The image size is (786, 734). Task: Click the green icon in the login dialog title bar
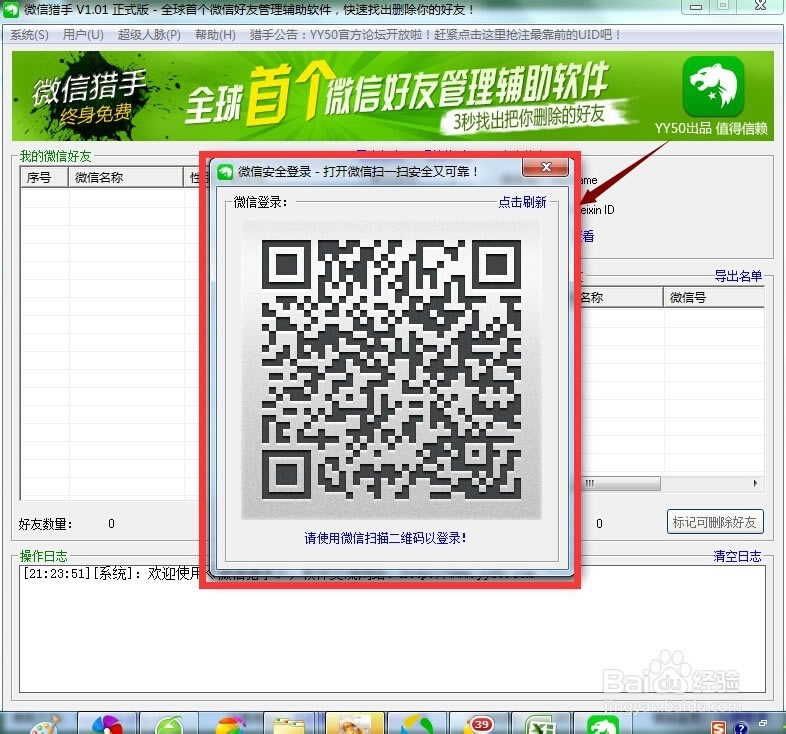pyautogui.click(x=226, y=172)
